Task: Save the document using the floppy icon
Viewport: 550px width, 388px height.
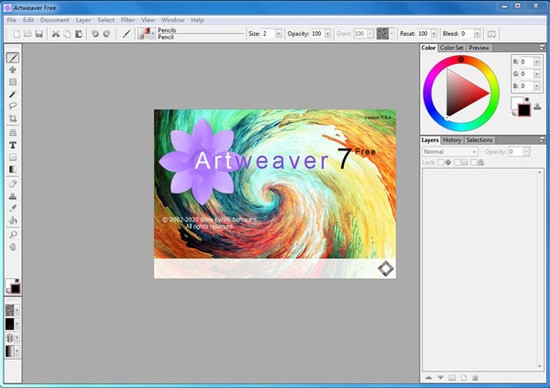Action: coord(39,34)
